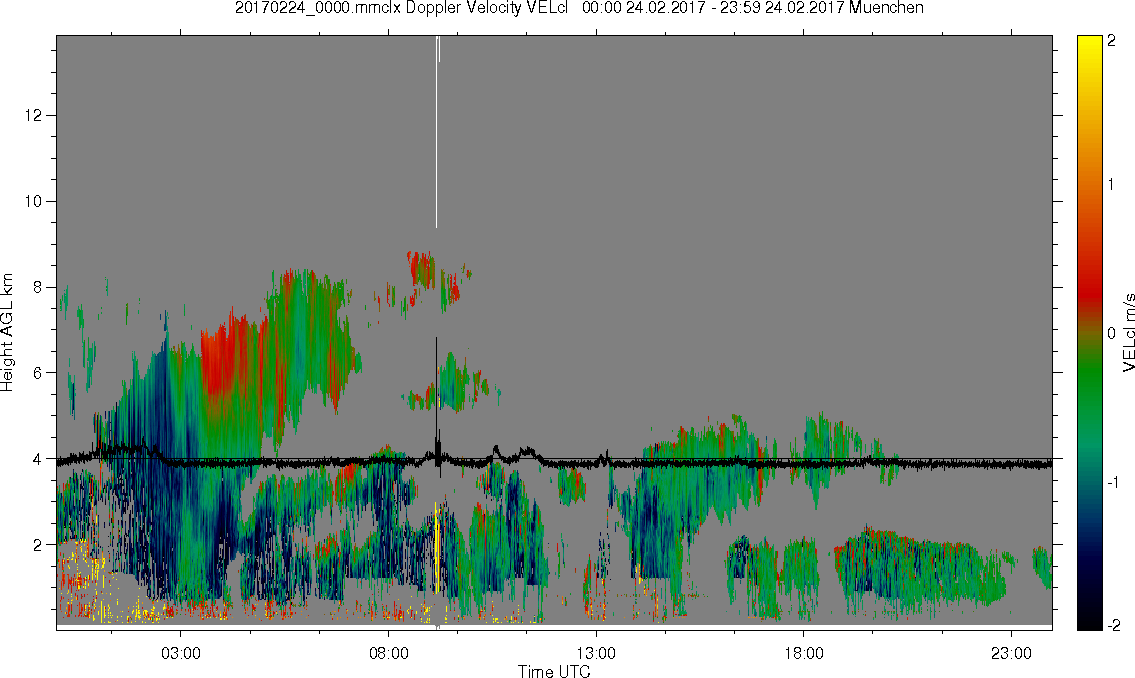Click the 'Time UTC' axis title
This screenshot has width=1135, height=678.
554,671
